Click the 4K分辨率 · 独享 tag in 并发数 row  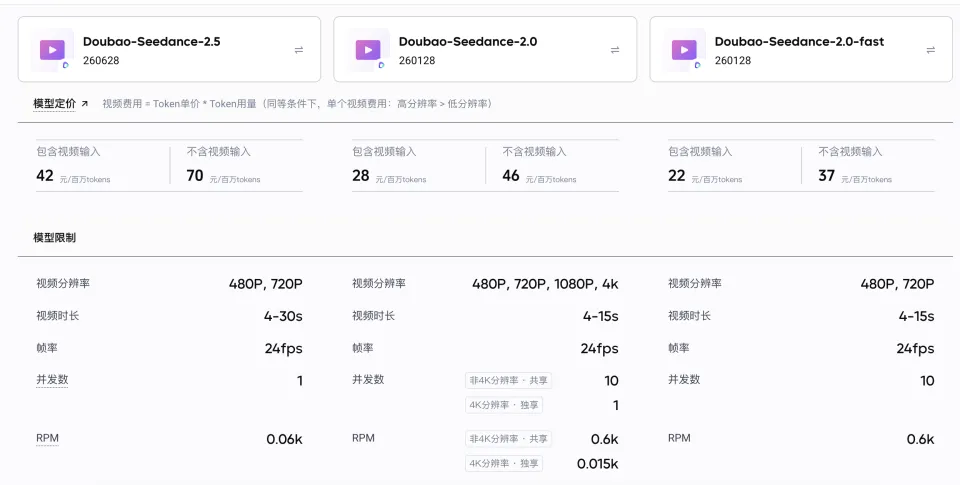pyautogui.click(x=504, y=405)
